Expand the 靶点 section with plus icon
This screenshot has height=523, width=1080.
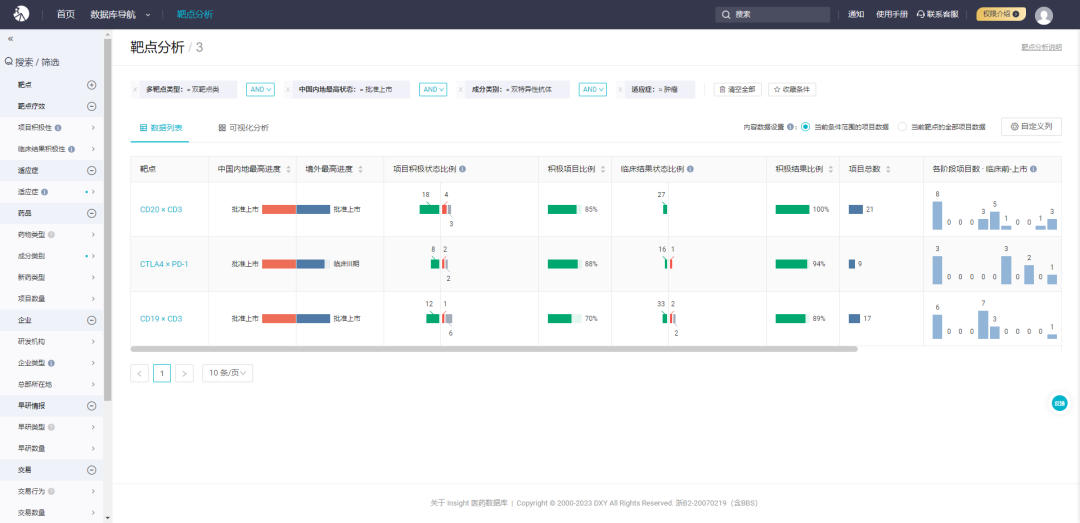tap(91, 85)
